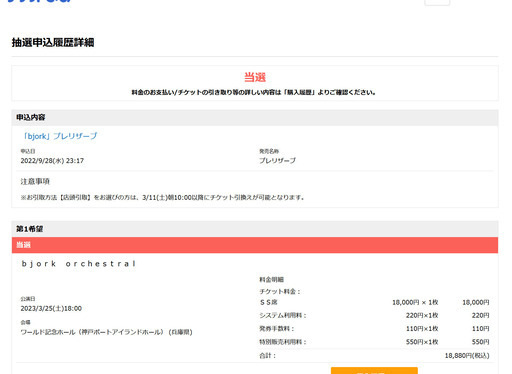Image resolution: width=512 pixels, height=374 pixels.
Task: Click the 注意事項 label
Action: [x=35, y=181]
